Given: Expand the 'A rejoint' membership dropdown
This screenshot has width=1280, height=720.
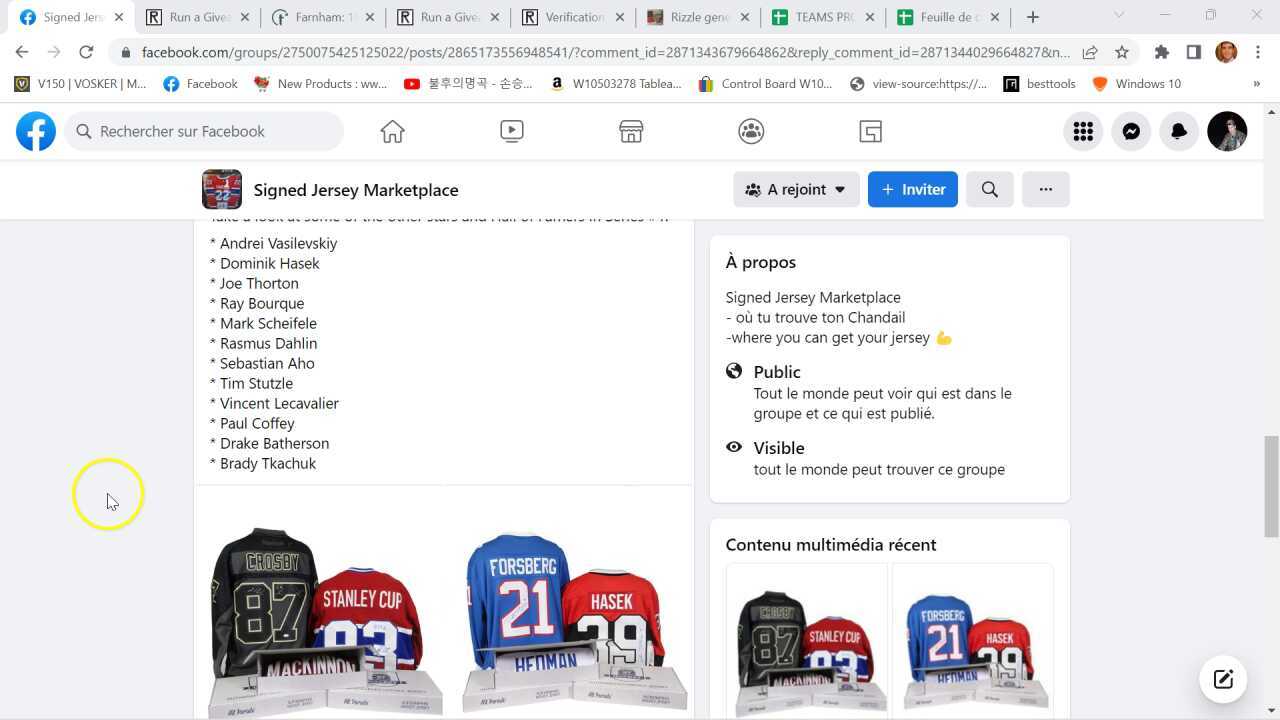Looking at the screenshot, I should [796, 189].
